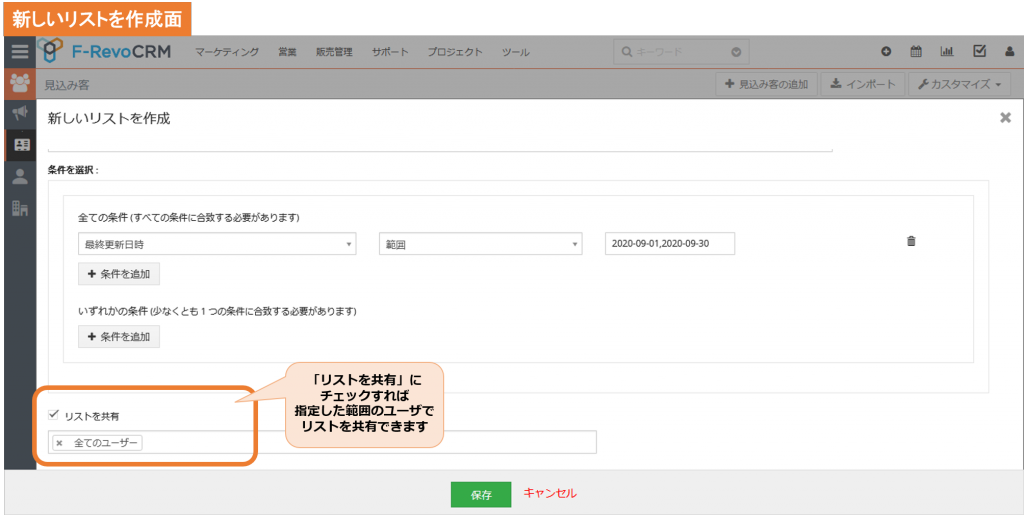Select the people group sidebar icon
This screenshot has height=515, width=1024.
20,83
